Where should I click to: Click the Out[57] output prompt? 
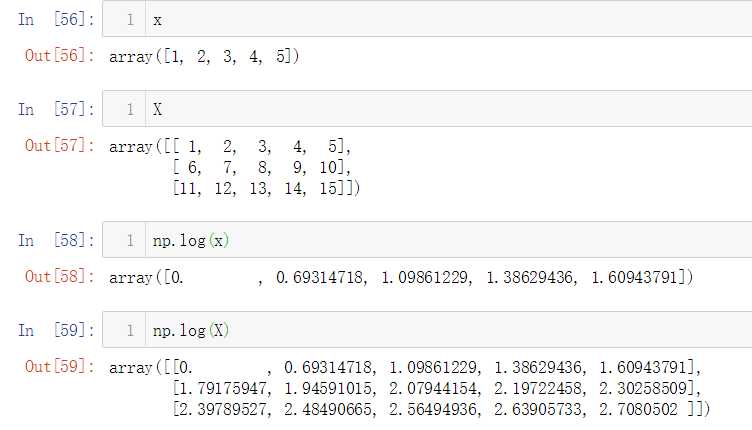[x=60, y=145]
